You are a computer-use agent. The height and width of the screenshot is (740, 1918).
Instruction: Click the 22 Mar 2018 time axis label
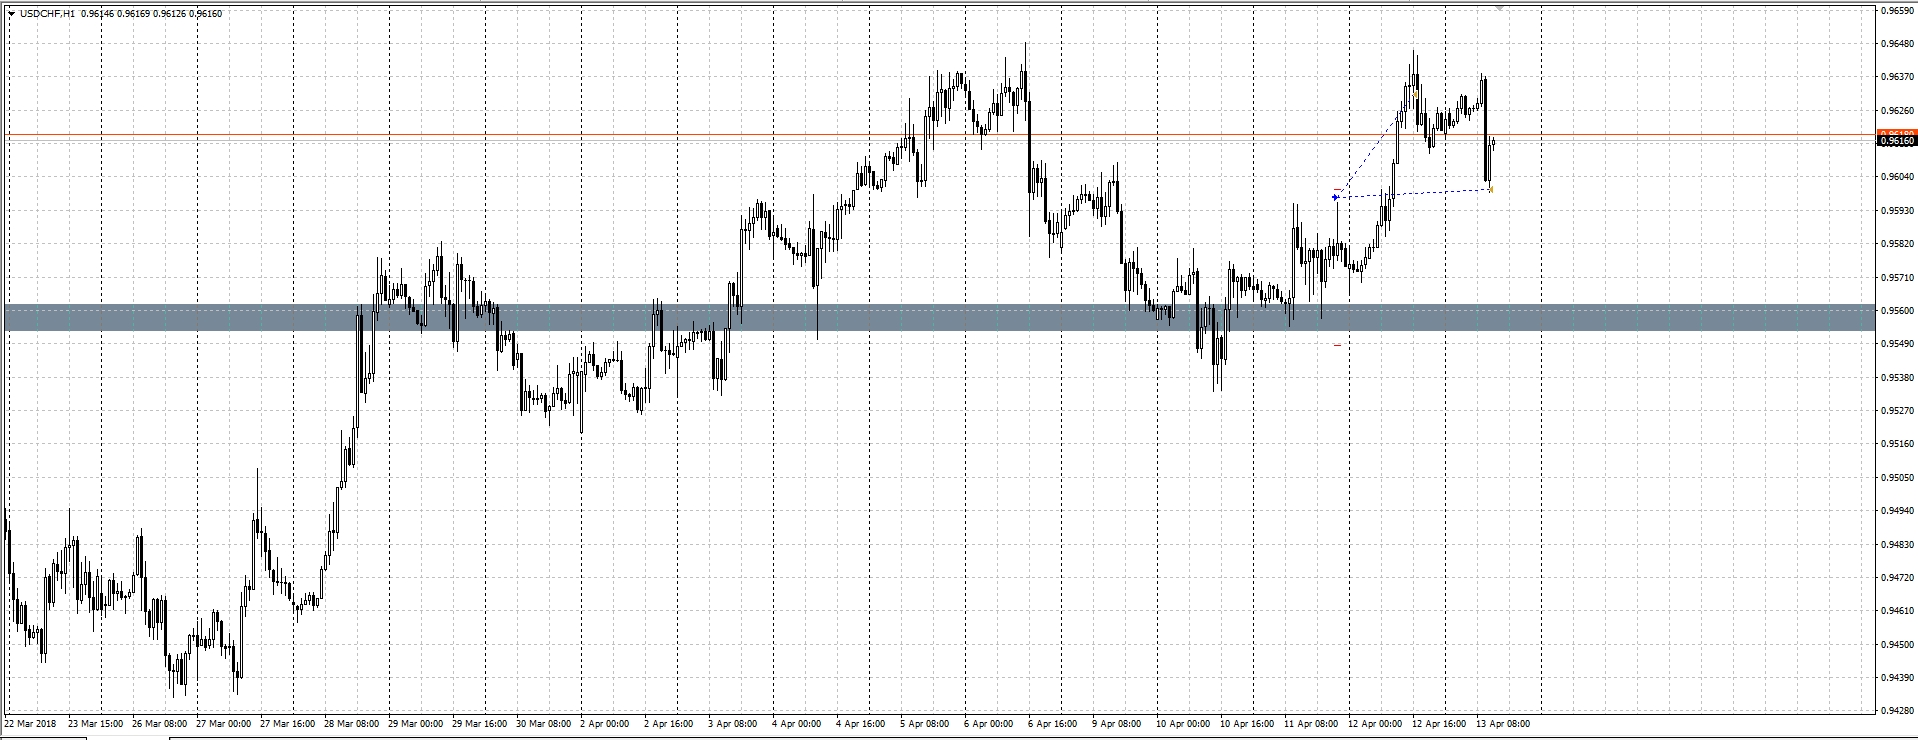click(30, 723)
